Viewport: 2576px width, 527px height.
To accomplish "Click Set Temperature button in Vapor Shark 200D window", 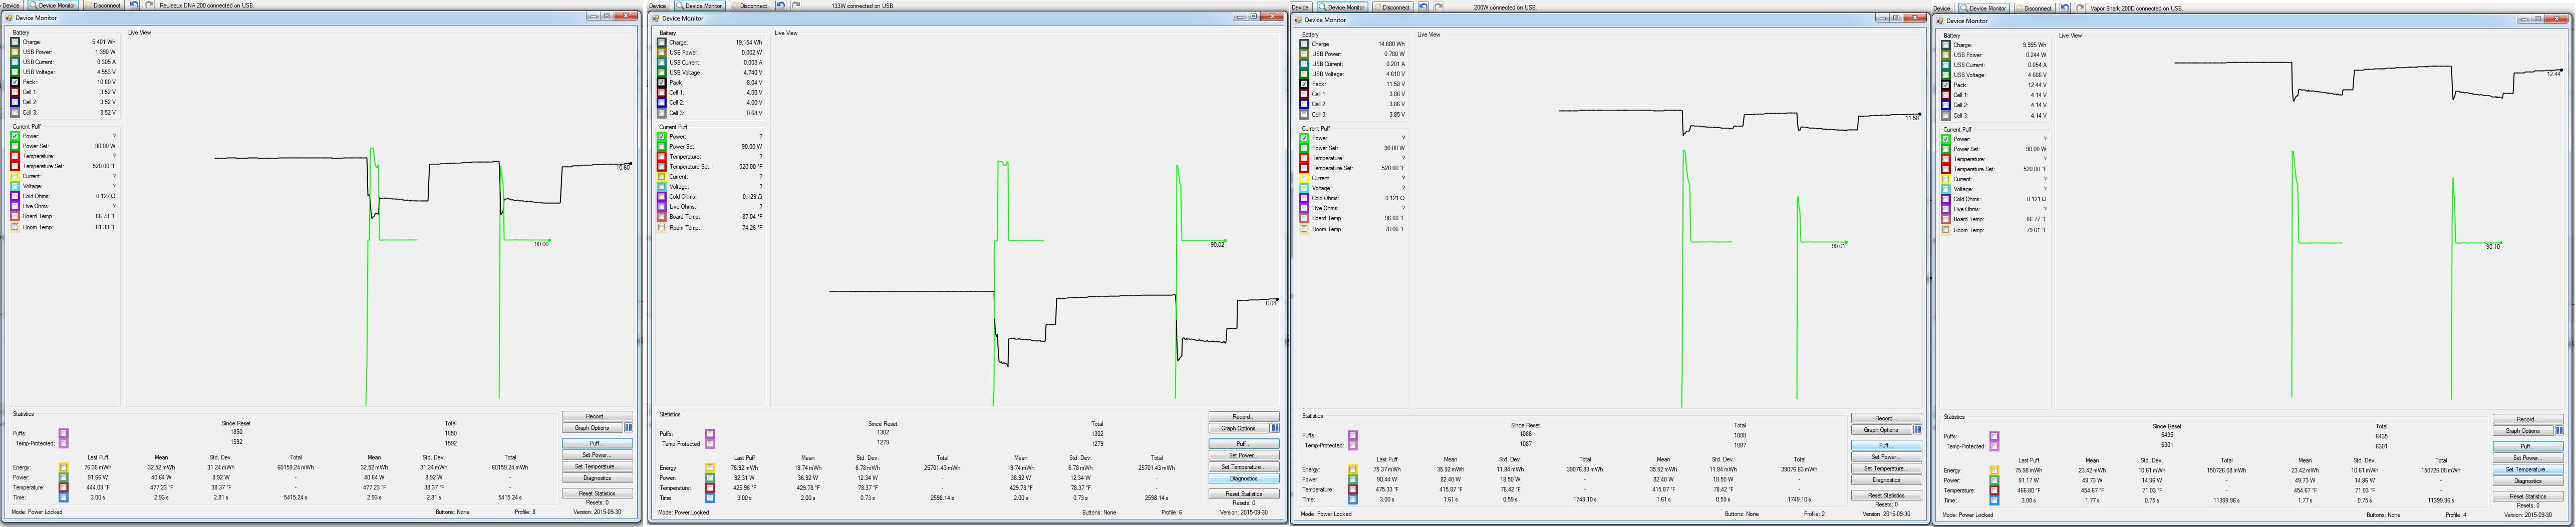I will (x=2526, y=469).
